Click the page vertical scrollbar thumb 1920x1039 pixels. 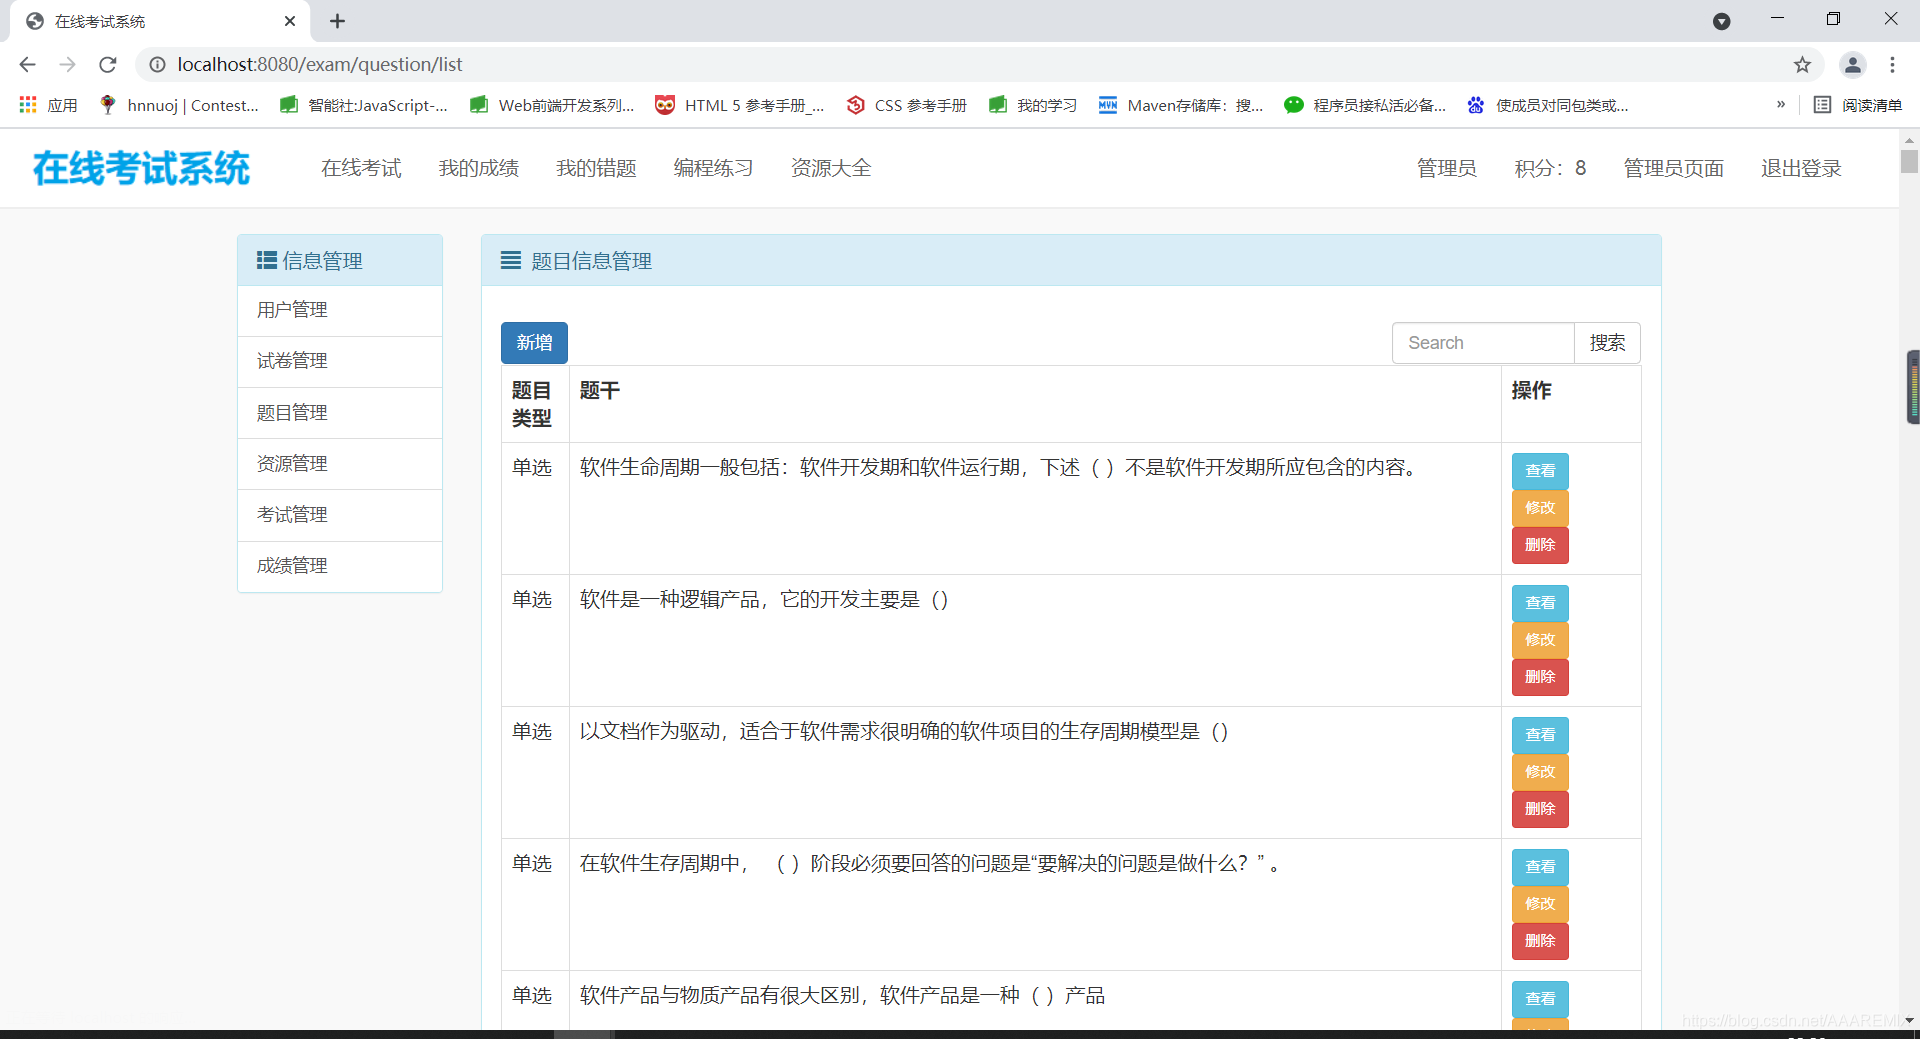click(1909, 161)
